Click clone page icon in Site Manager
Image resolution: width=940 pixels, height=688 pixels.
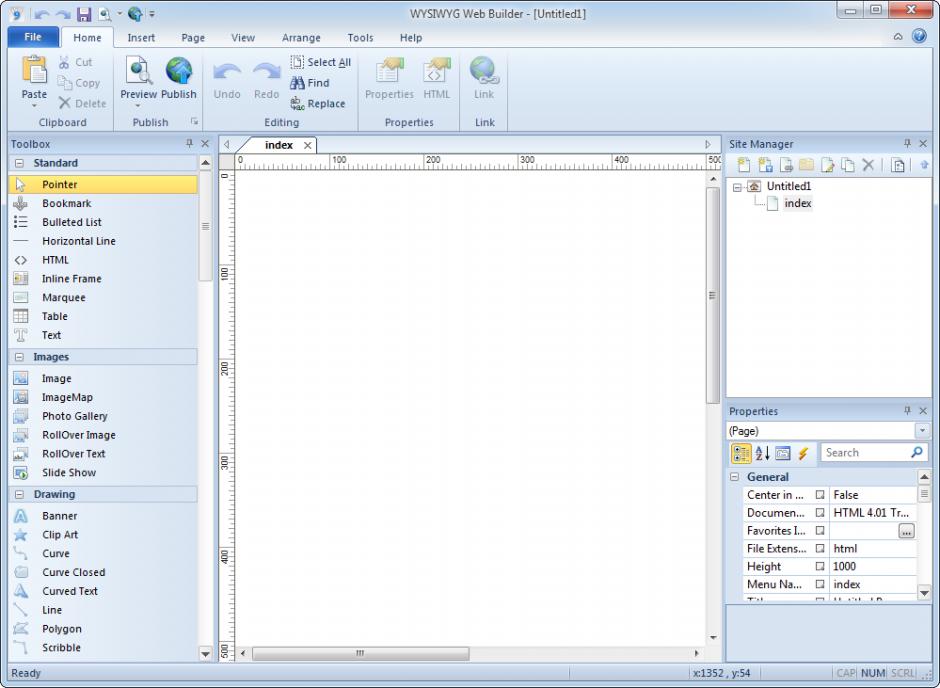click(x=848, y=165)
